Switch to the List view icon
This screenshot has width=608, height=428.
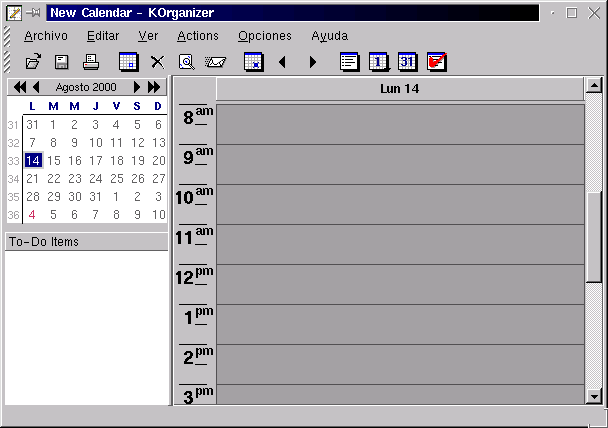pyautogui.click(x=349, y=62)
